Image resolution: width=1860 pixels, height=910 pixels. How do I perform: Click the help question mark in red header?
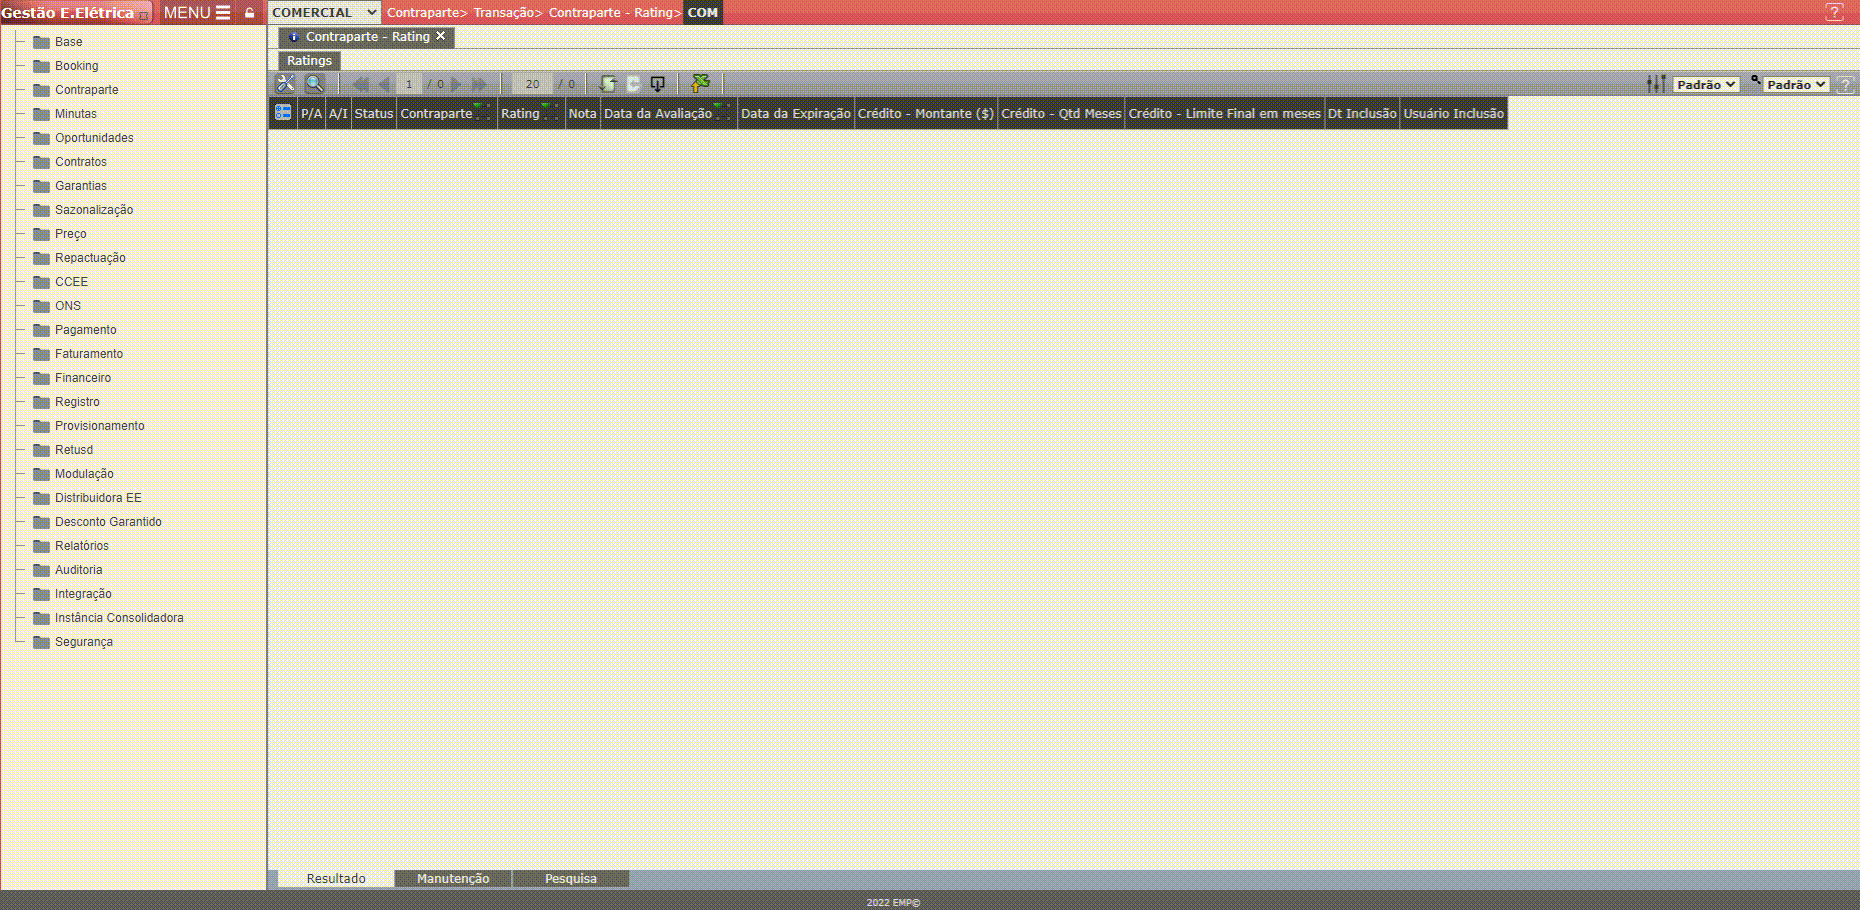pos(1834,12)
